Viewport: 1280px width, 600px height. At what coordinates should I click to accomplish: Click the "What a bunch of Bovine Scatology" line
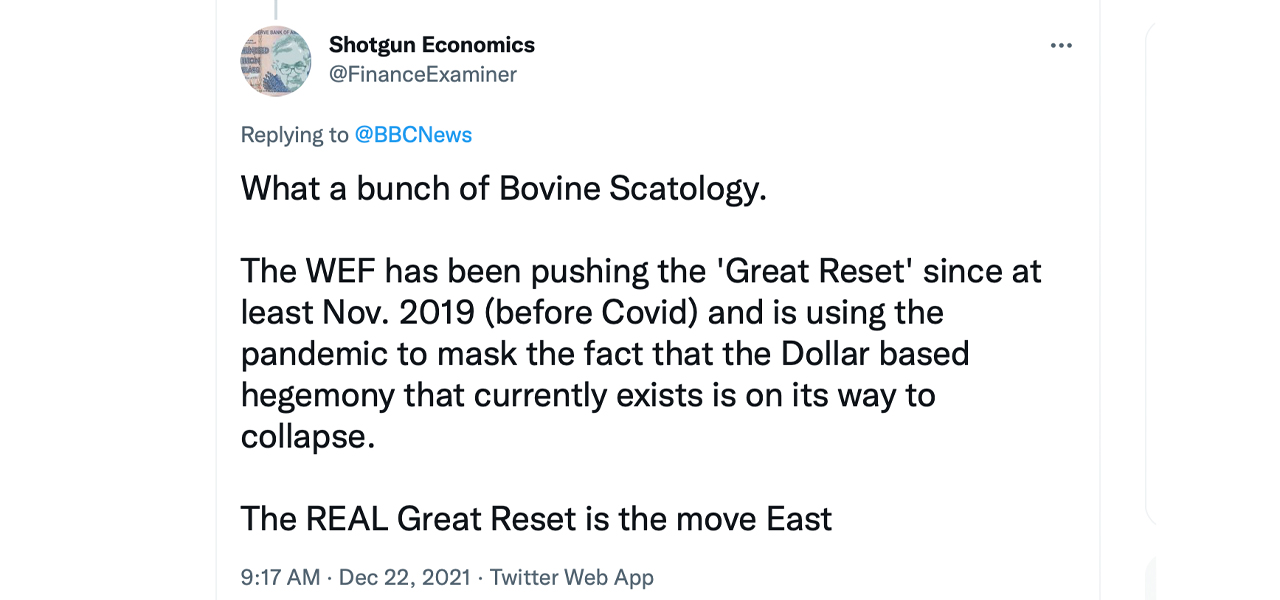click(x=503, y=188)
